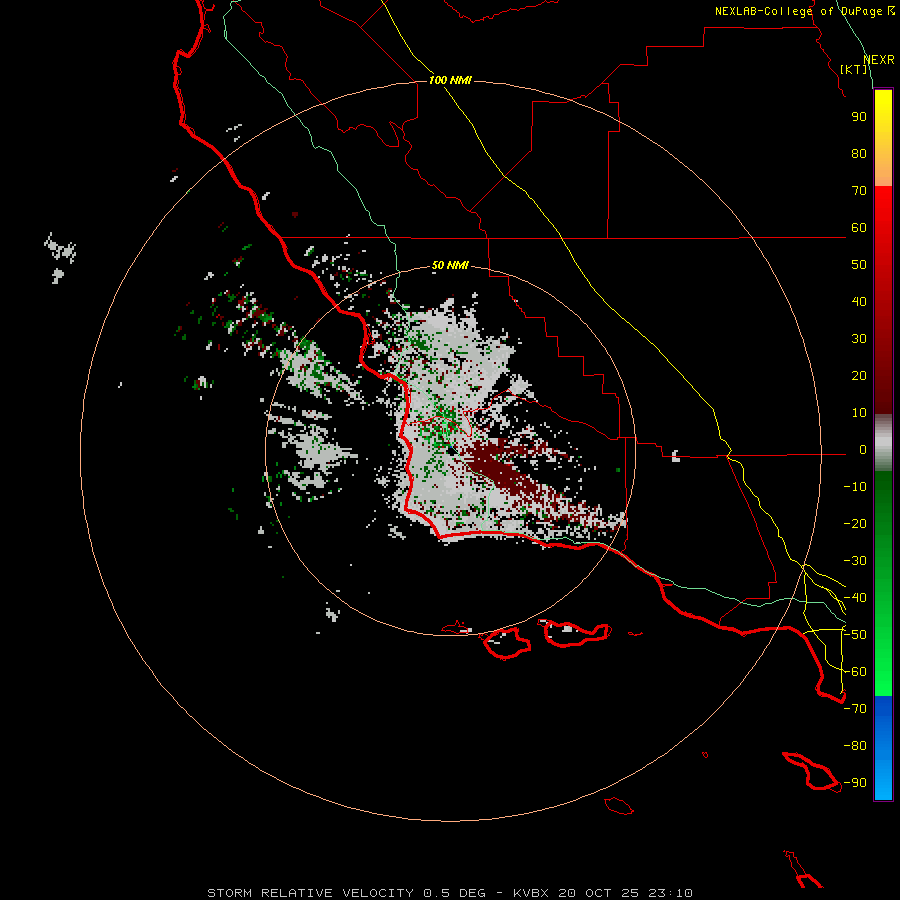900x900 pixels.
Task: Click the -10 knot scale label
Action: pos(855,487)
